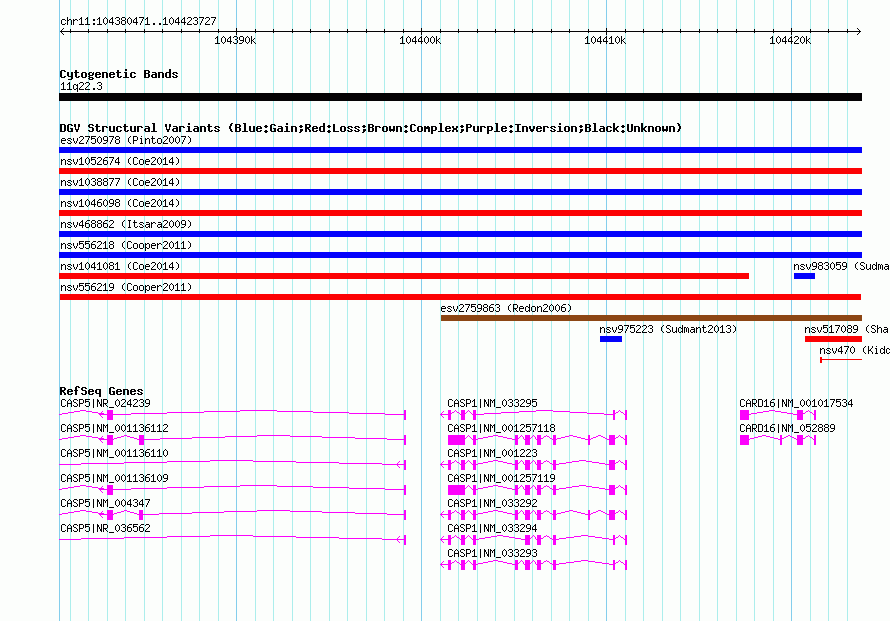Open variant nsv975223 (Sudmant2013) label
The width and height of the screenshot is (890, 621).
click(668, 329)
